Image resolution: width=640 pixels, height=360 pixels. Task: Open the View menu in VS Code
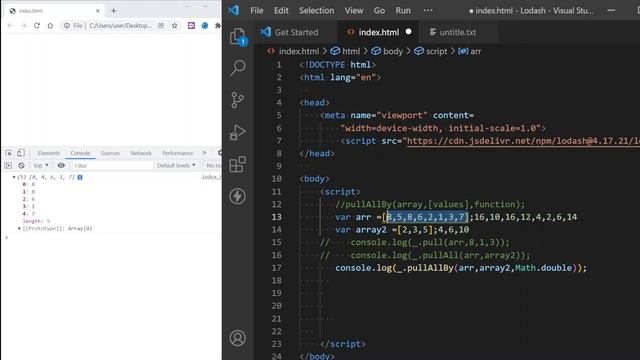pyautogui.click(x=354, y=11)
